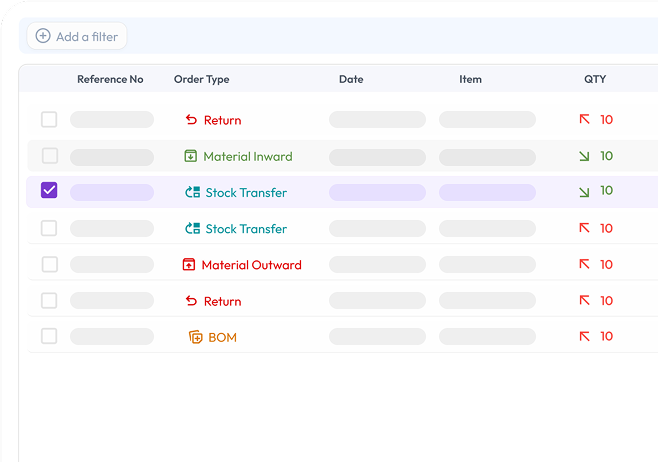Check the first Return row checkbox
The width and height of the screenshot is (658, 462).
coord(49,120)
